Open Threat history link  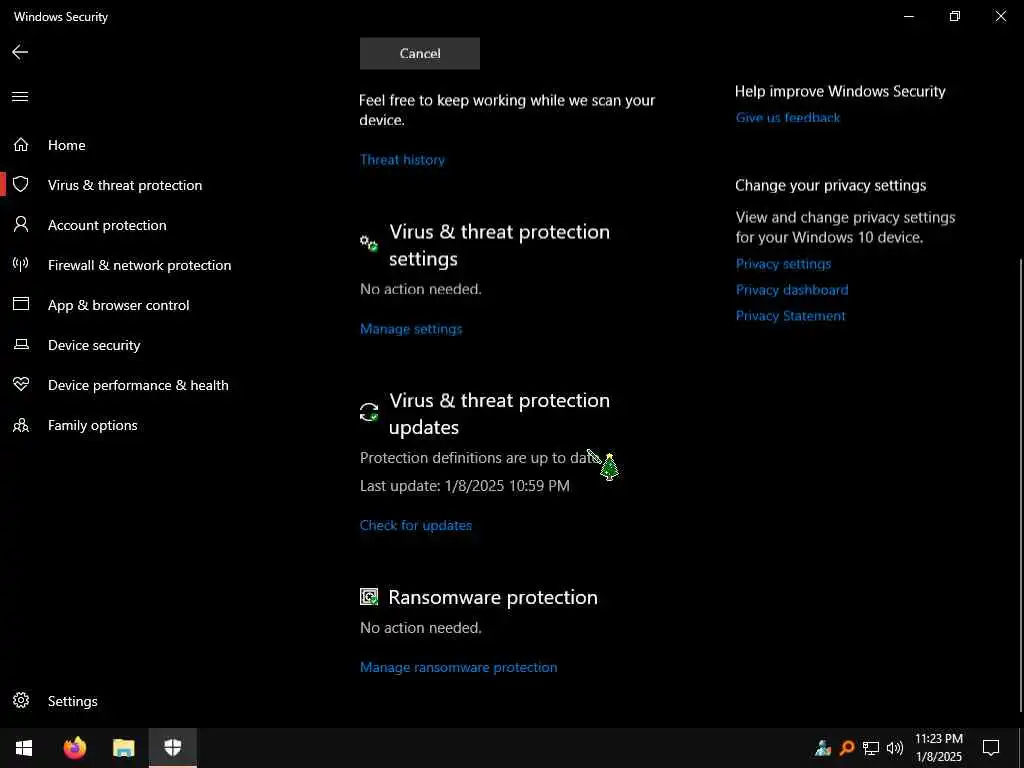click(402, 159)
